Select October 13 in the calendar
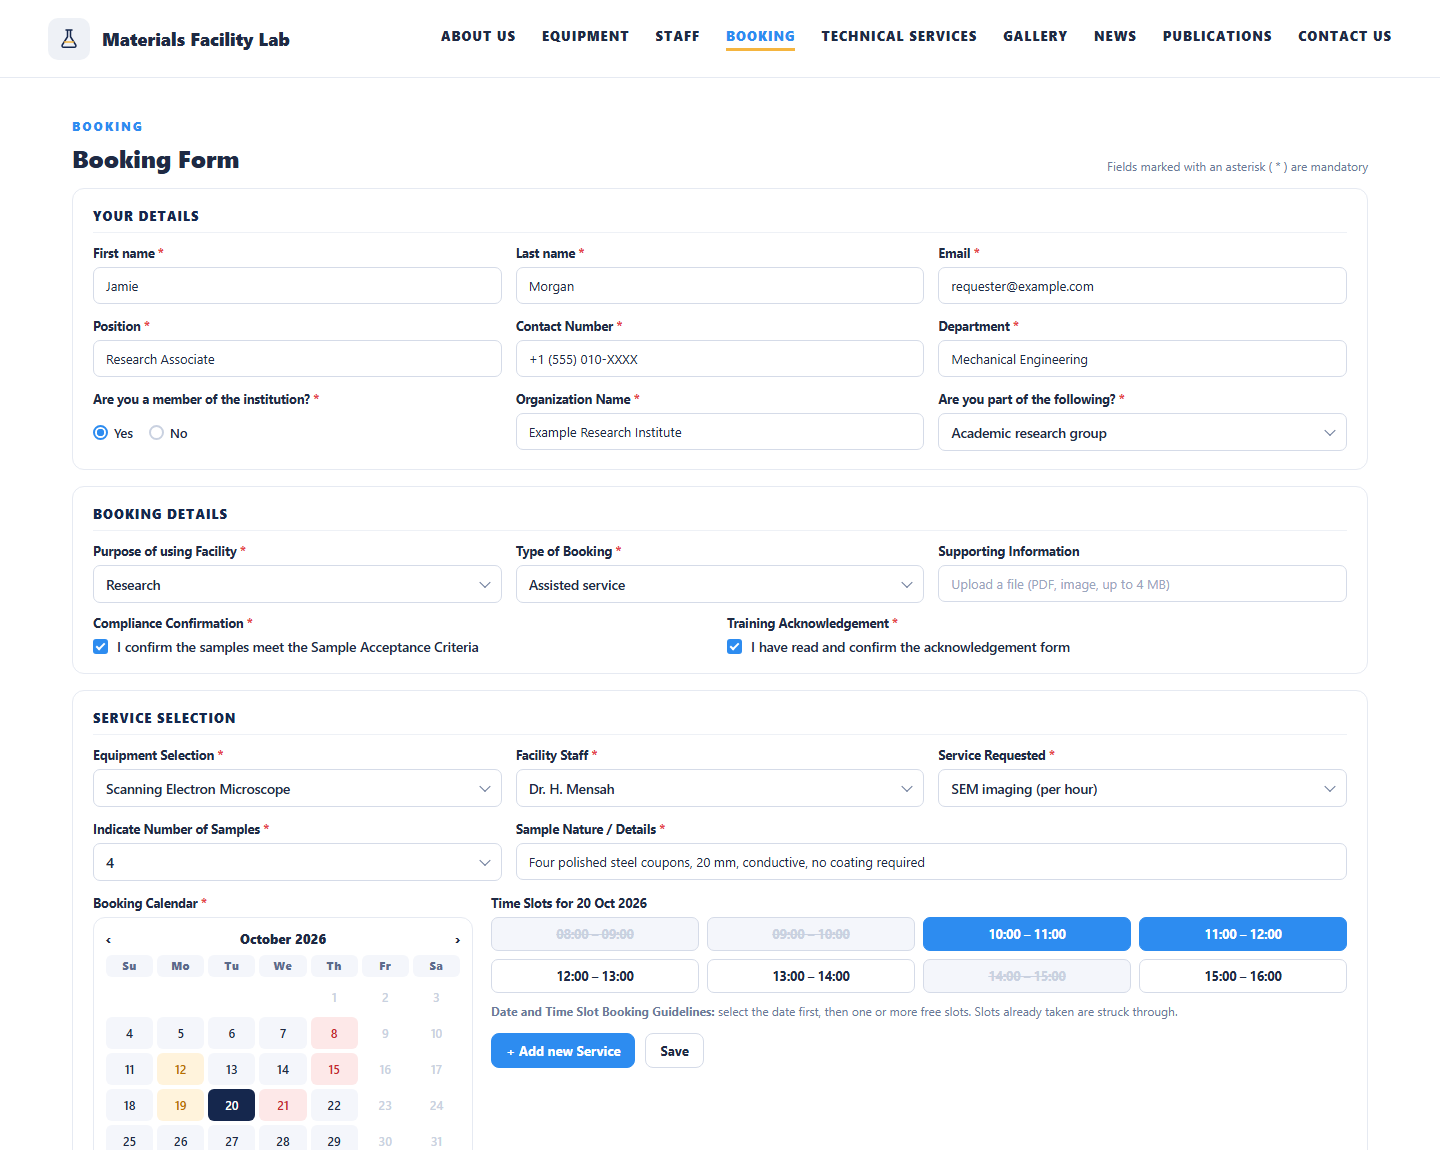Viewport: 1440px width, 1150px height. (x=232, y=1070)
